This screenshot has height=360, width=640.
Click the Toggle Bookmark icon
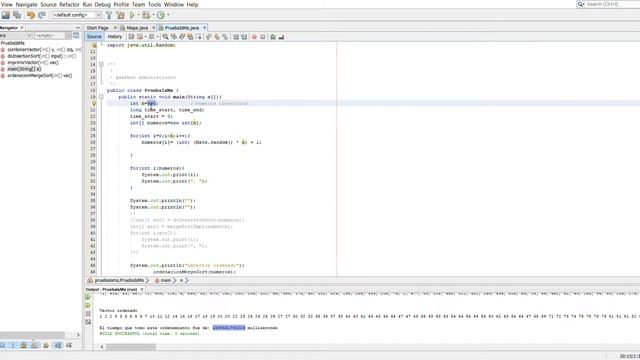pos(225,37)
